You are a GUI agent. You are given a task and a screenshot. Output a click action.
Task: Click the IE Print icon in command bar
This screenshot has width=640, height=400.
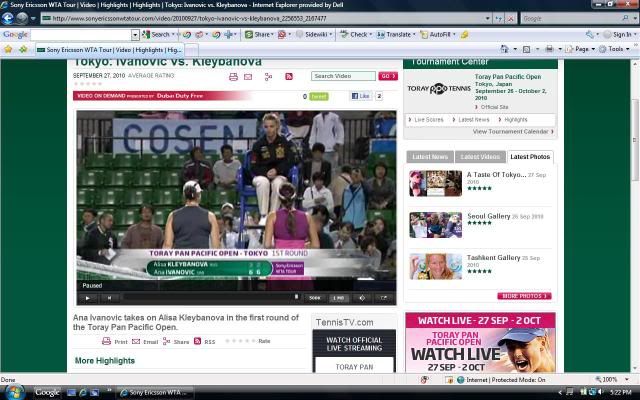[549, 49]
